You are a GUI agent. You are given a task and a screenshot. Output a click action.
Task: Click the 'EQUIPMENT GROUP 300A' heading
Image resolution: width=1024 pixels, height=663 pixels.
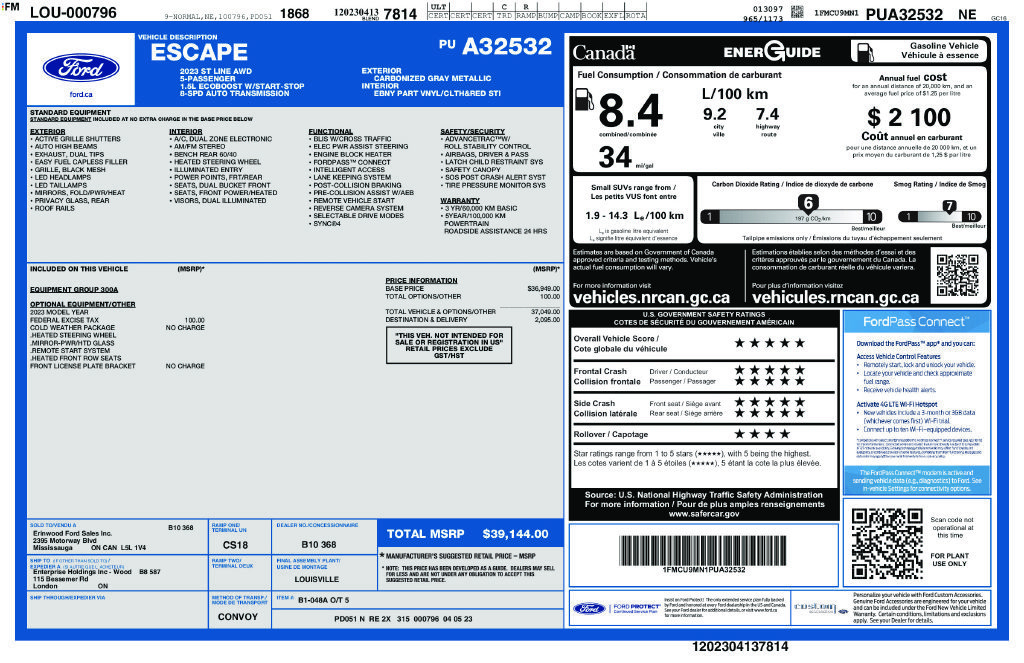click(x=74, y=289)
